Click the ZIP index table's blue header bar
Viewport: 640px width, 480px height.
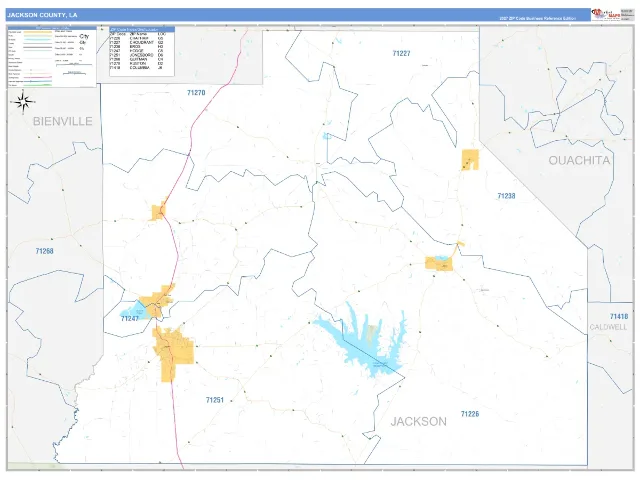tap(142, 30)
